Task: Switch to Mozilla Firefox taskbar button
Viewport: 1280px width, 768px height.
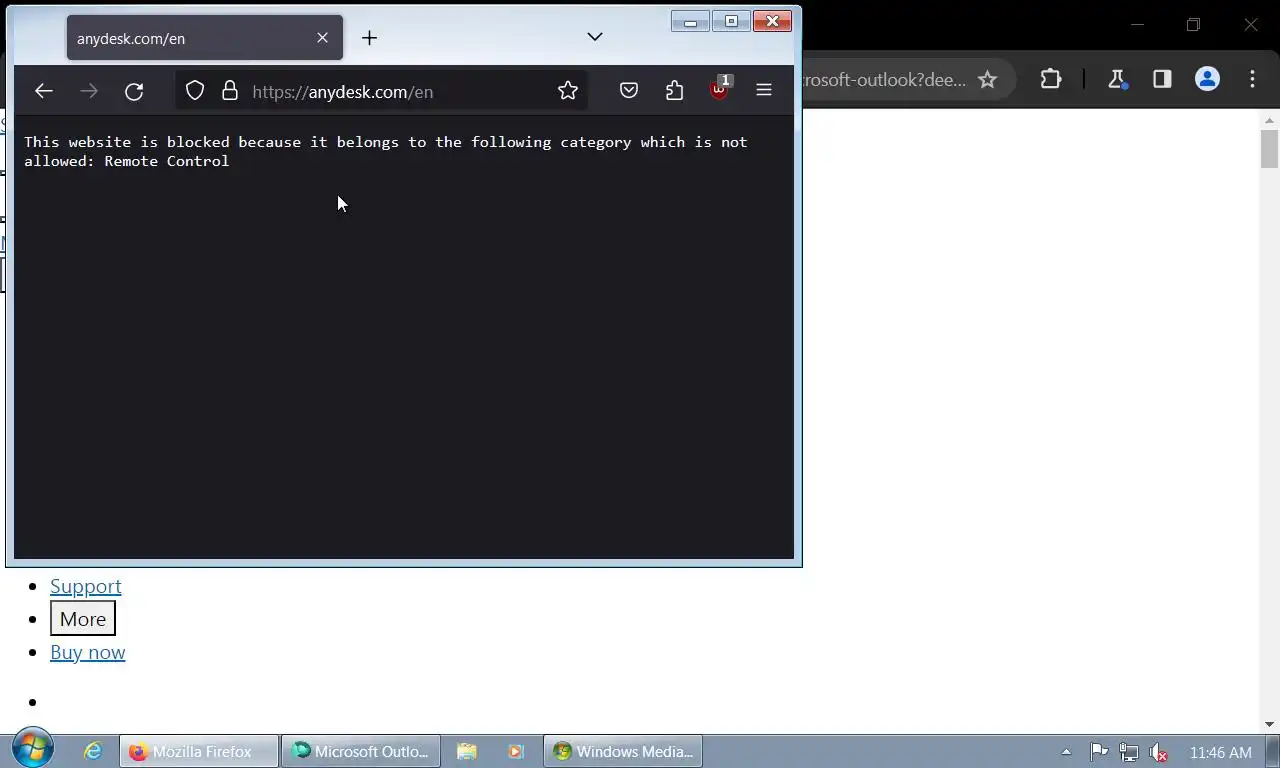Action: coord(199,751)
